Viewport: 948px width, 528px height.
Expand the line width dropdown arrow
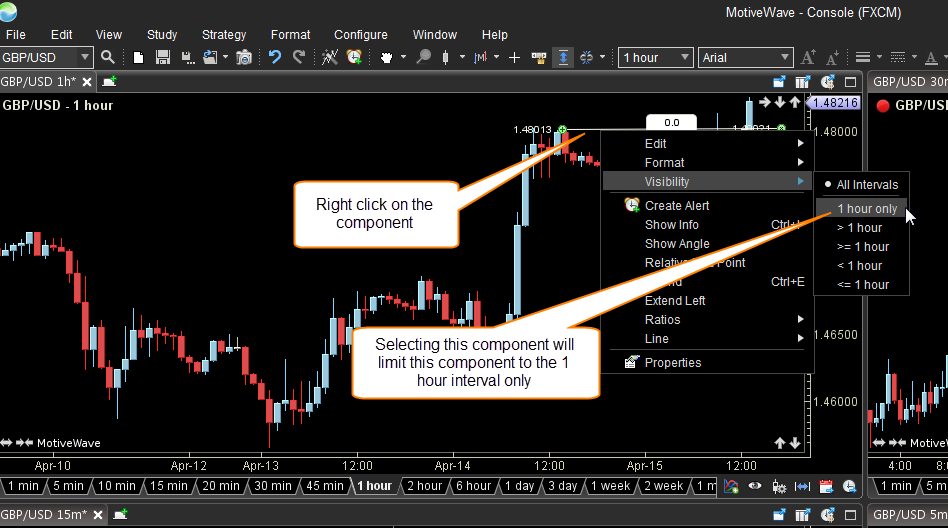(880, 57)
